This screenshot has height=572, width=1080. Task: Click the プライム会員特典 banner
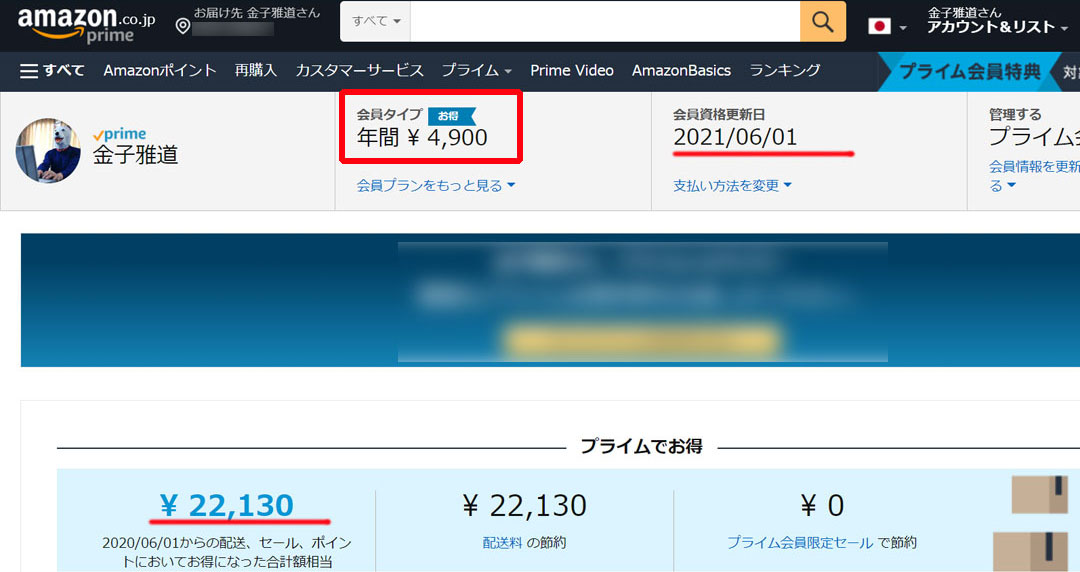[970, 71]
